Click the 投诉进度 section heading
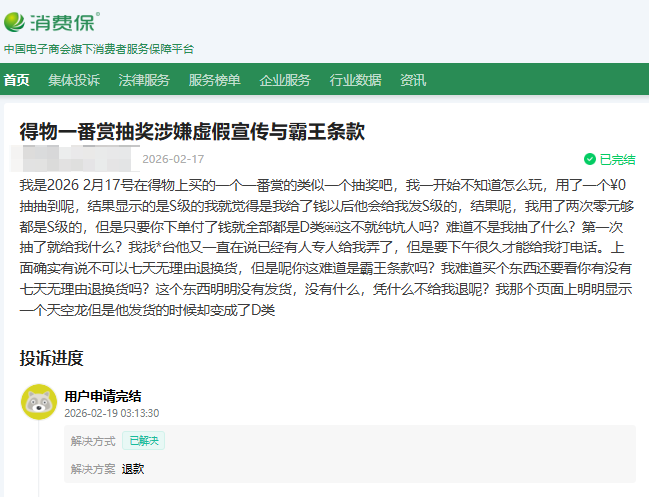Screen dimensions: 649x497 click(x=51, y=357)
